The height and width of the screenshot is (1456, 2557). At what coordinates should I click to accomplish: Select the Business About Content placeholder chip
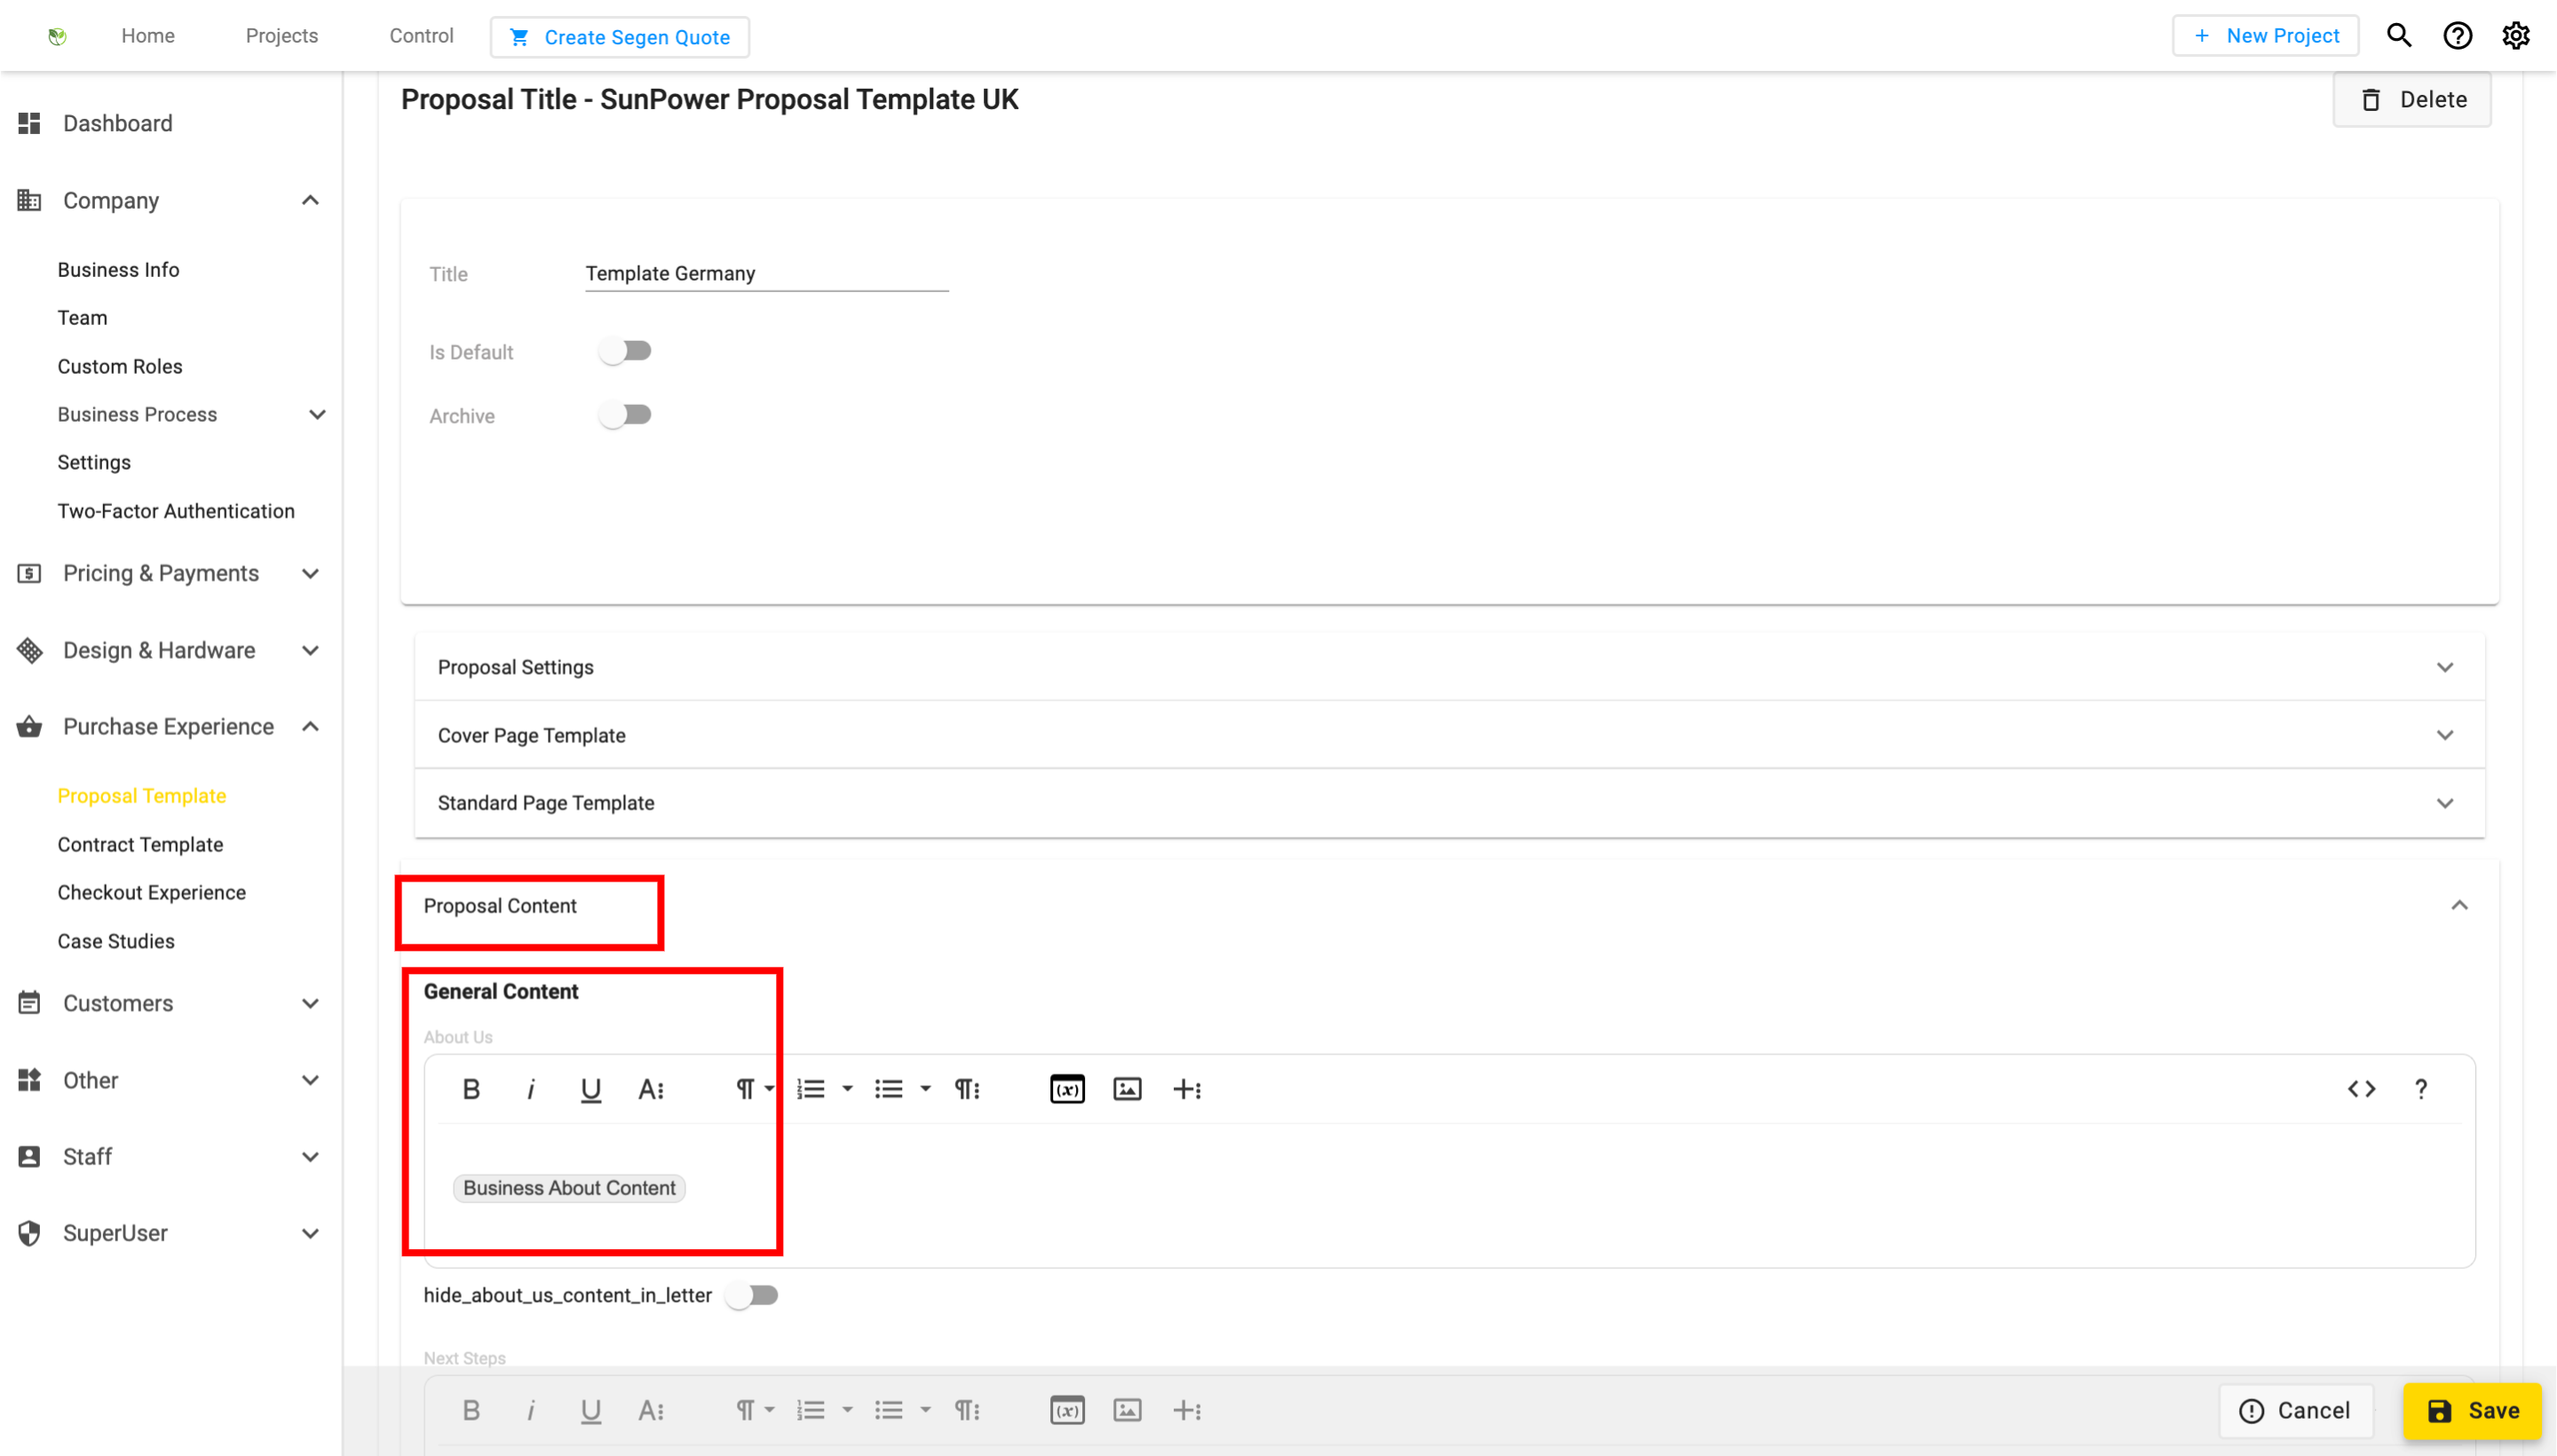[x=569, y=1189]
